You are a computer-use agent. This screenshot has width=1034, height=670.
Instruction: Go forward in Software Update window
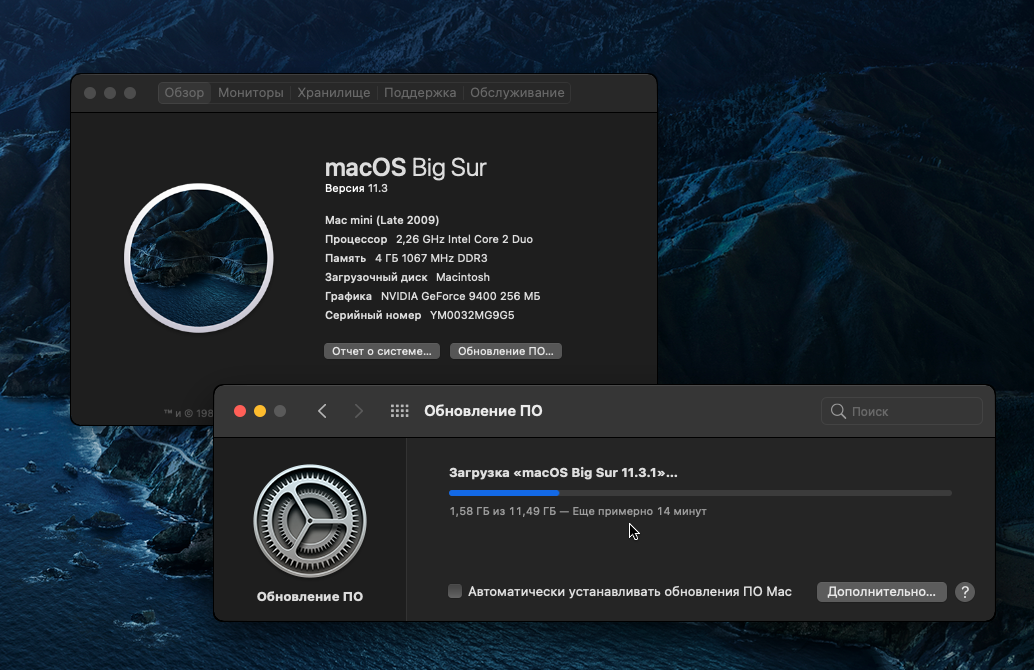click(x=359, y=411)
